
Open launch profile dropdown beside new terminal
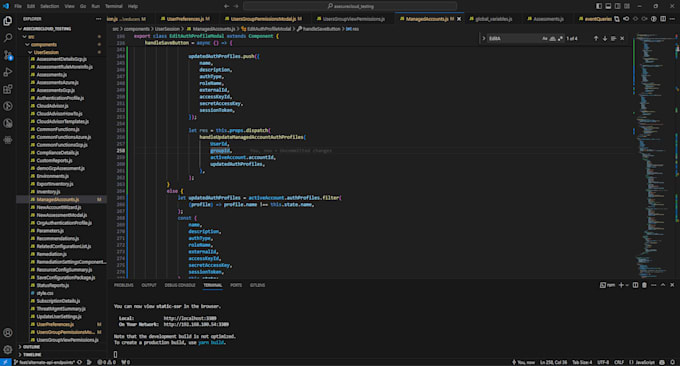(627, 285)
